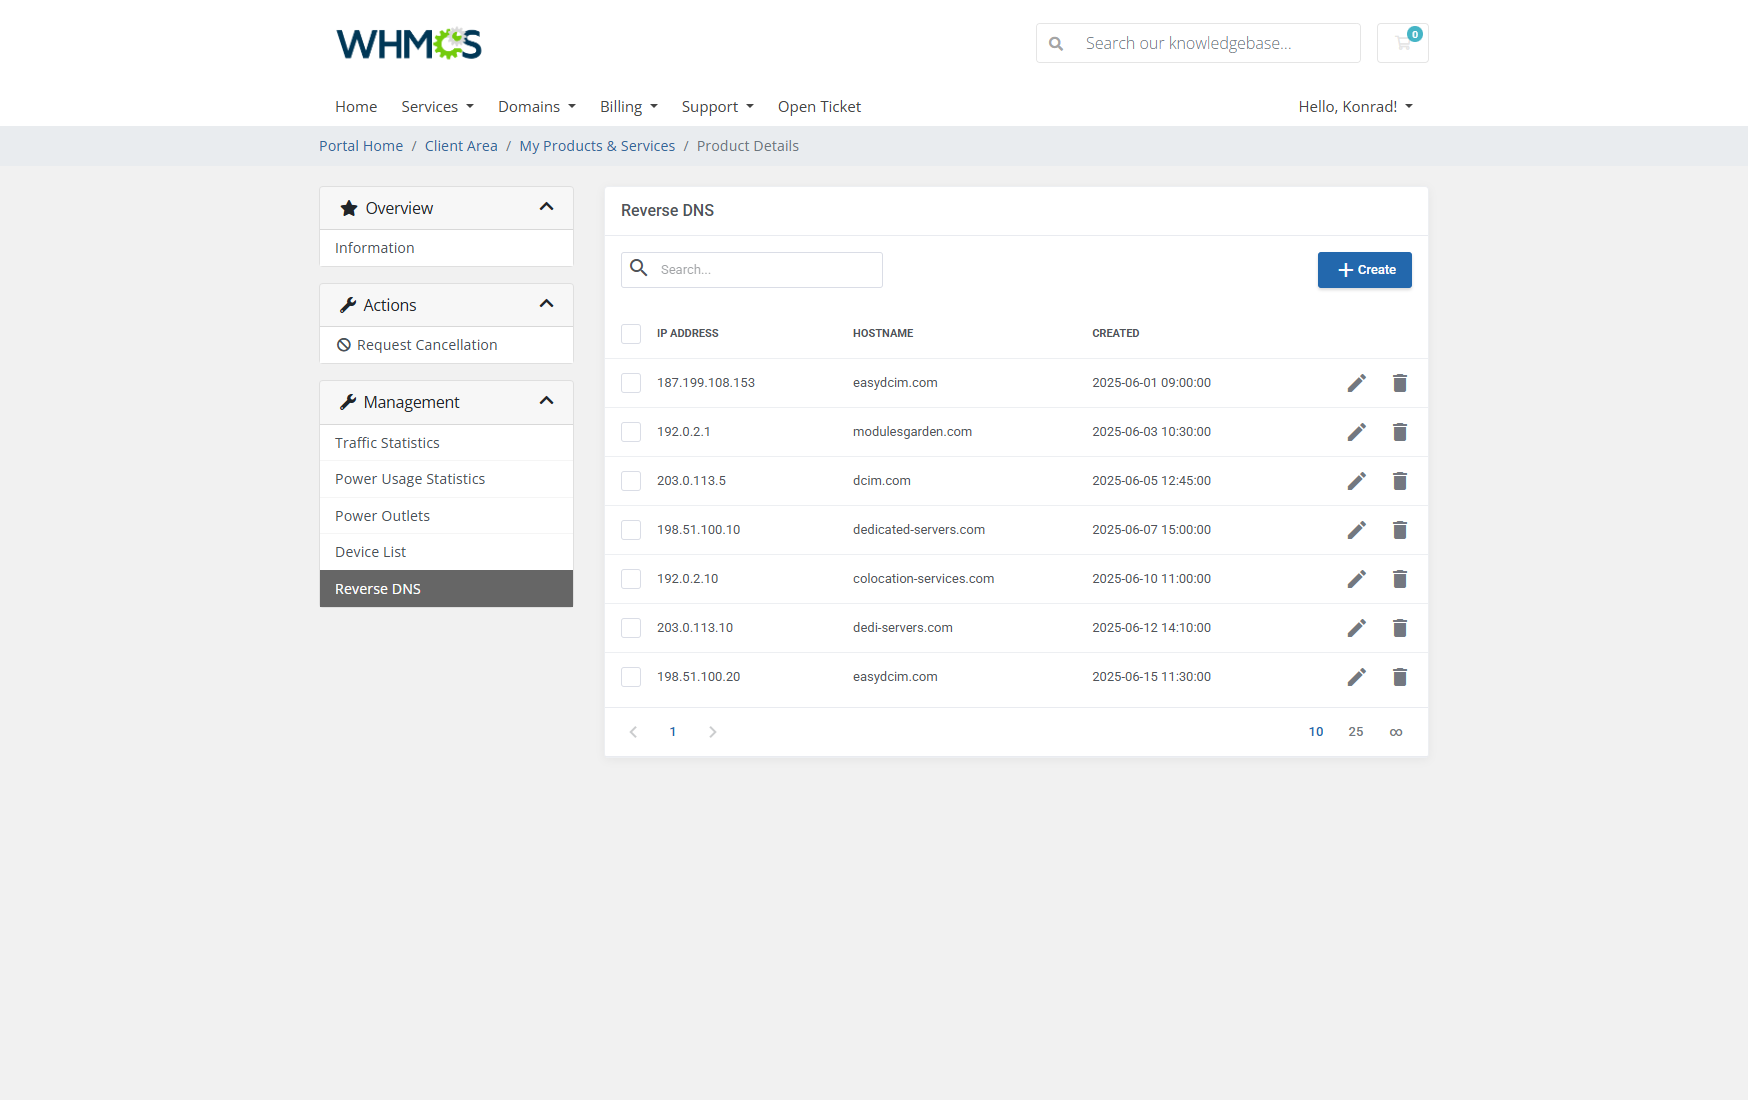Show 25 entries per page

point(1356,732)
